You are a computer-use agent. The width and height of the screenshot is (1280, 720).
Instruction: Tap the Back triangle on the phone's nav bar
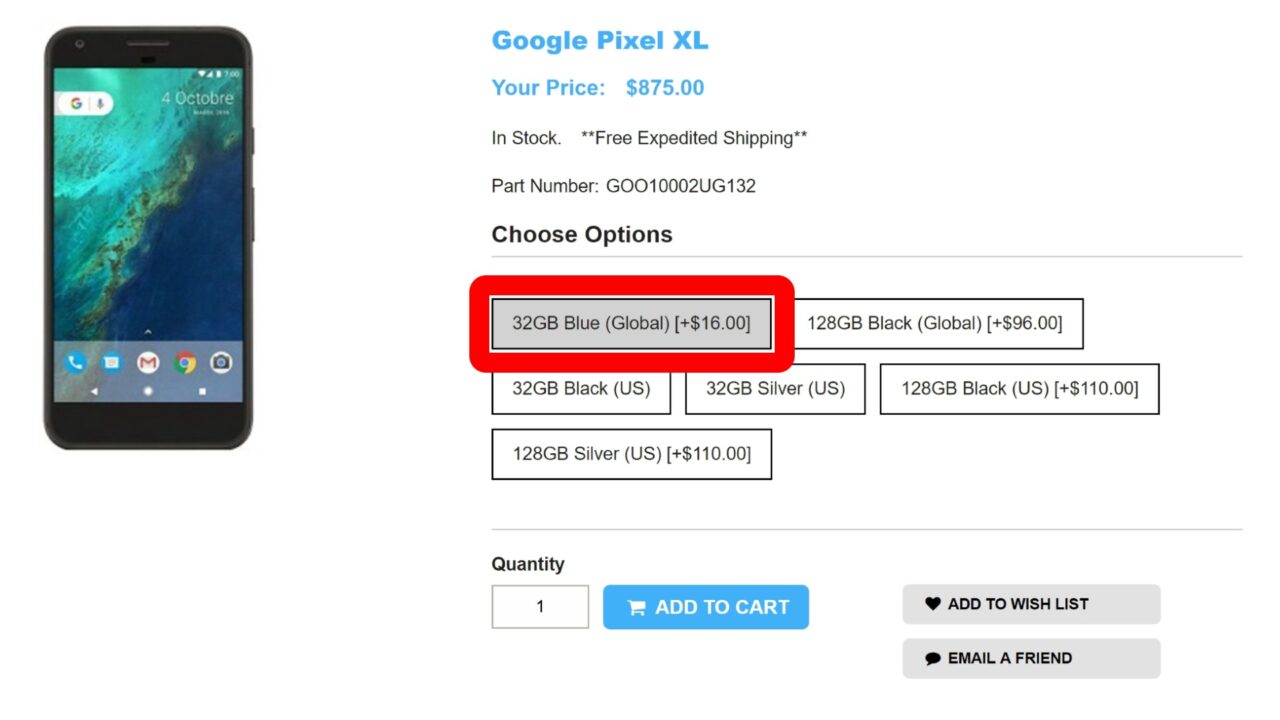[x=94, y=392]
